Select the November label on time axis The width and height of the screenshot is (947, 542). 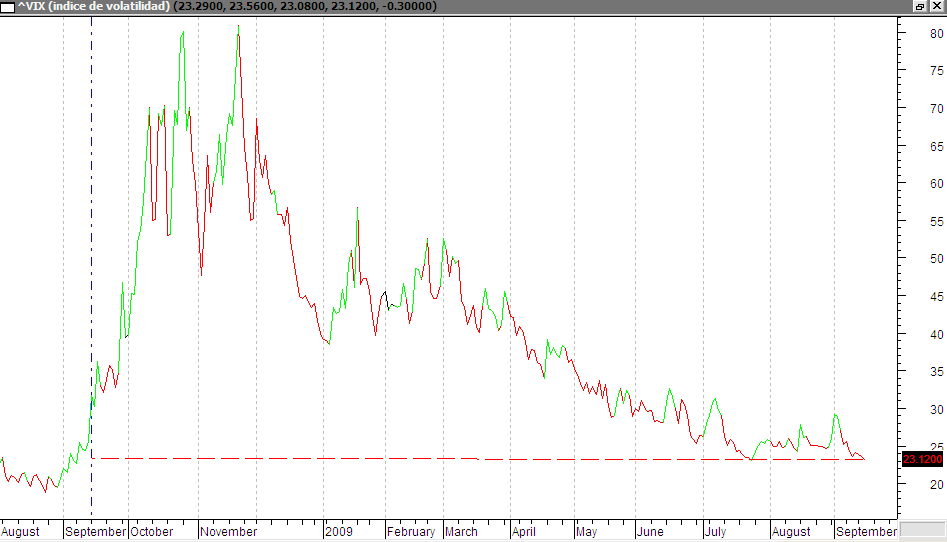coord(228,532)
